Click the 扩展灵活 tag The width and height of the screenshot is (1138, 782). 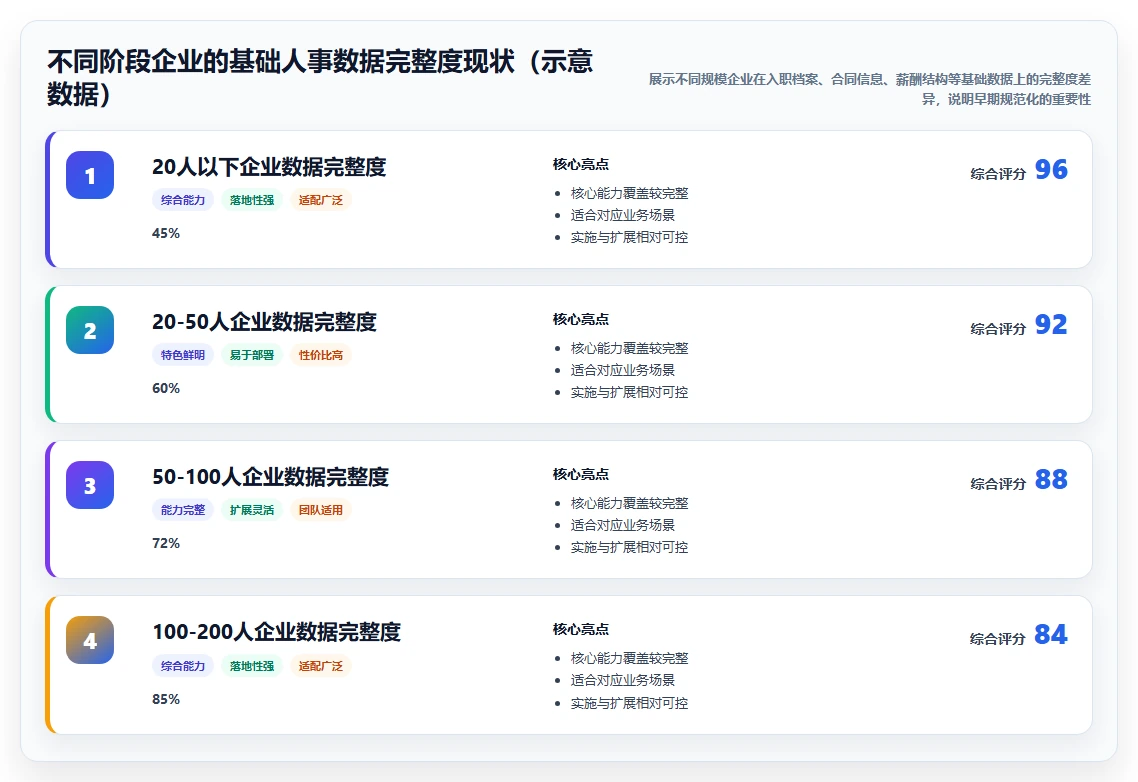click(x=252, y=510)
